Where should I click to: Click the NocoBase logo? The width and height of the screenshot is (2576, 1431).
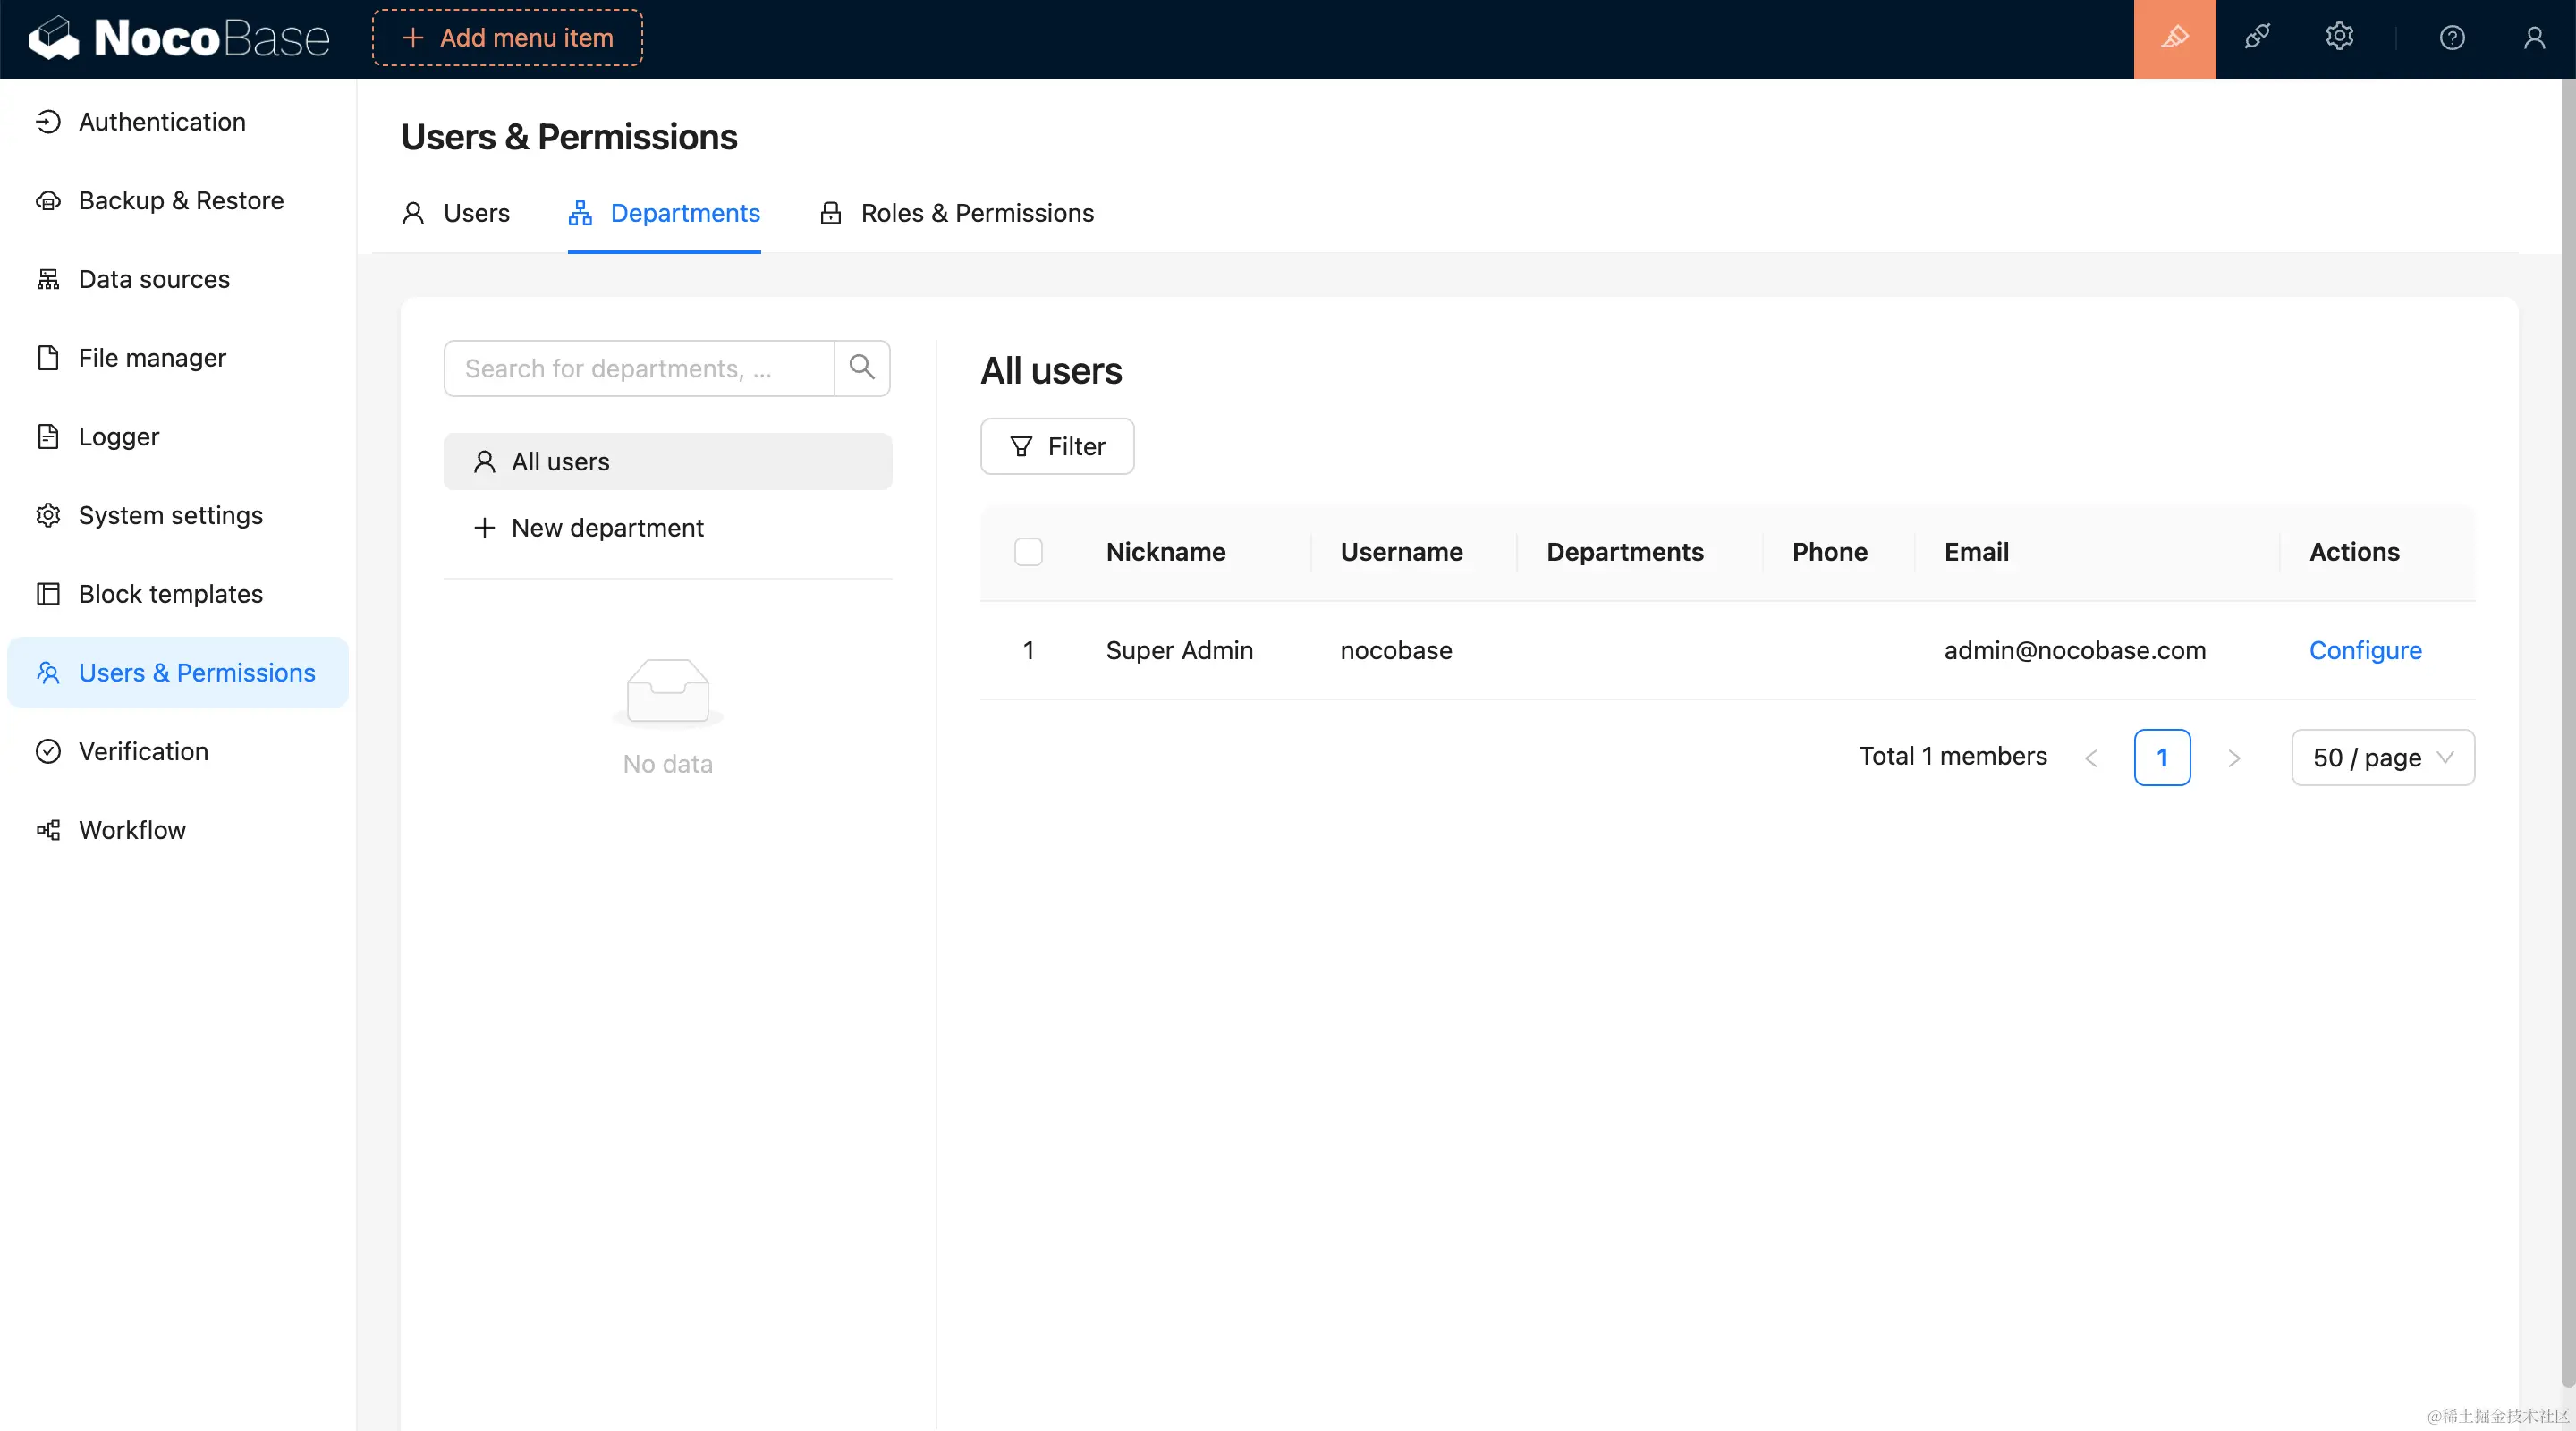[179, 38]
